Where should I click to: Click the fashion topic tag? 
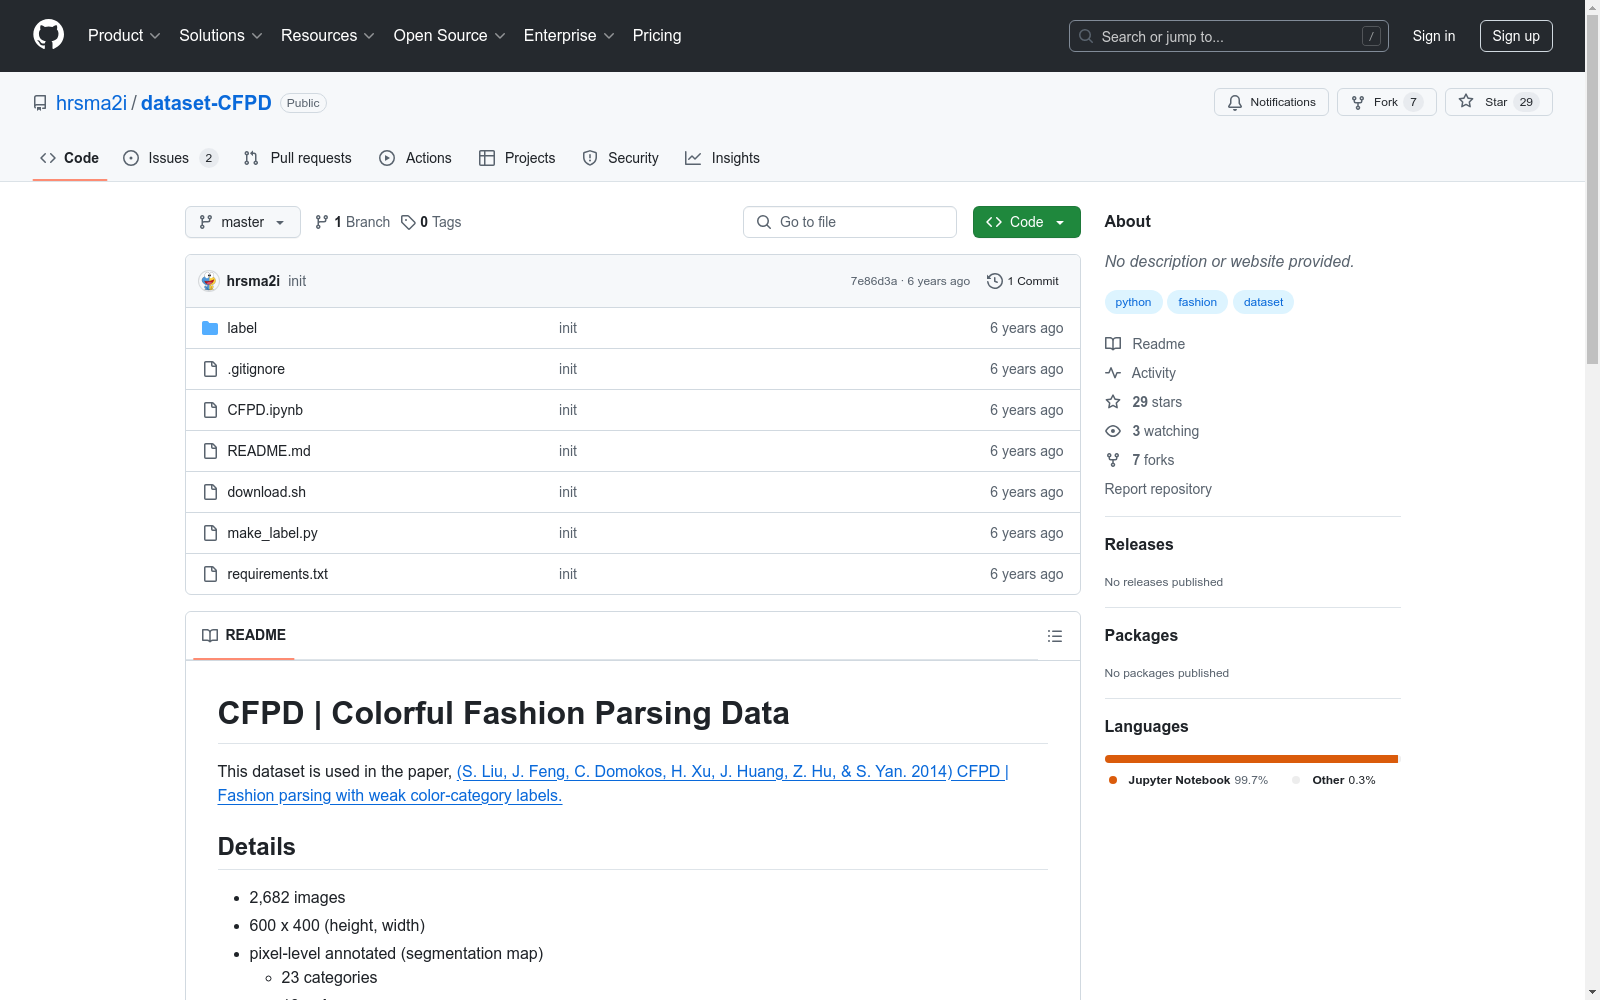pos(1197,302)
